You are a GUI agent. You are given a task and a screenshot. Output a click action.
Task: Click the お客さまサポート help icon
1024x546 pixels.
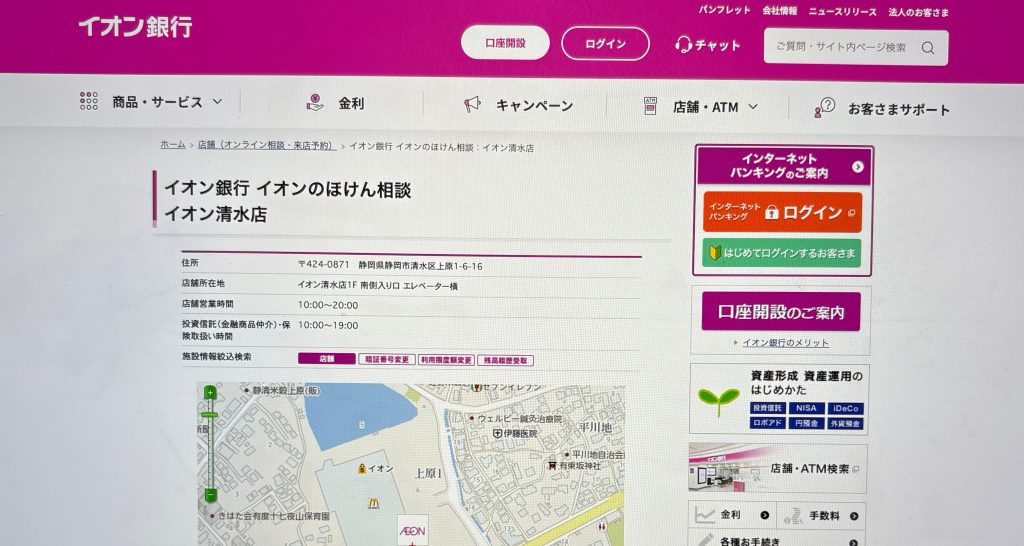pyautogui.click(x=825, y=108)
